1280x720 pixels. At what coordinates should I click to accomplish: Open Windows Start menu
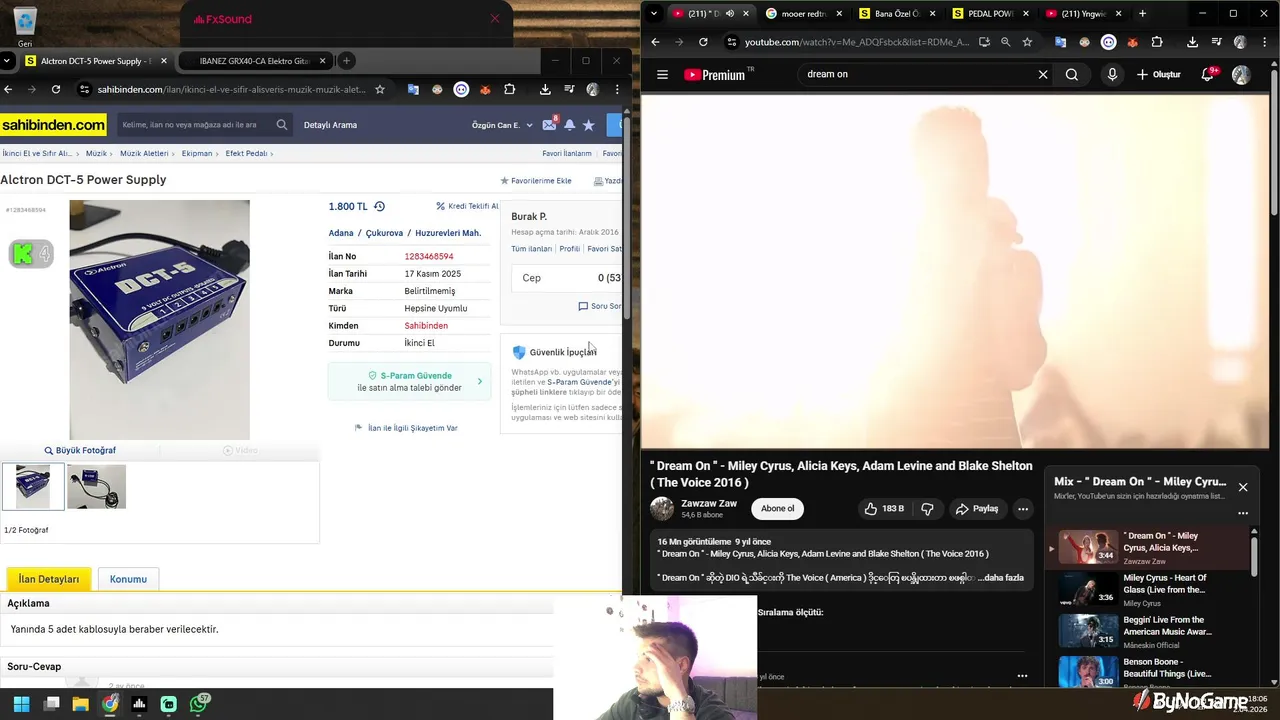[21, 704]
